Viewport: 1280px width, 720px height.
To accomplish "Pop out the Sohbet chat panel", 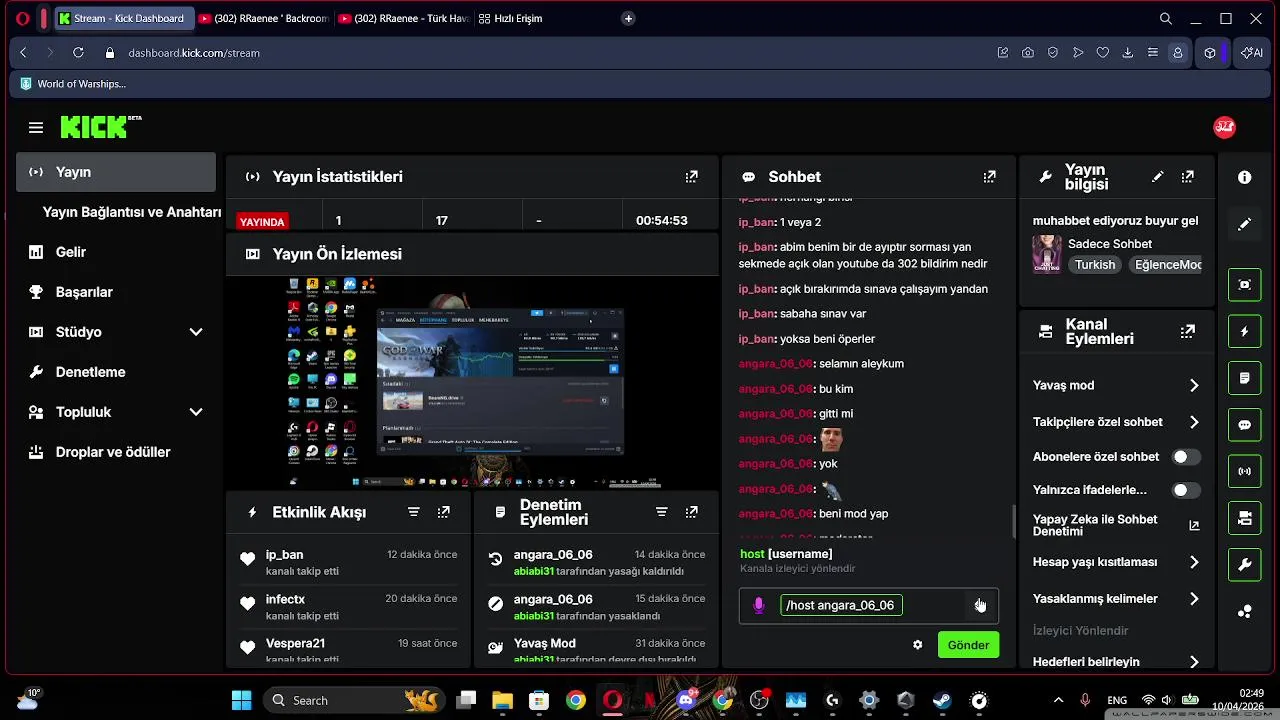I will pos(989,177).
